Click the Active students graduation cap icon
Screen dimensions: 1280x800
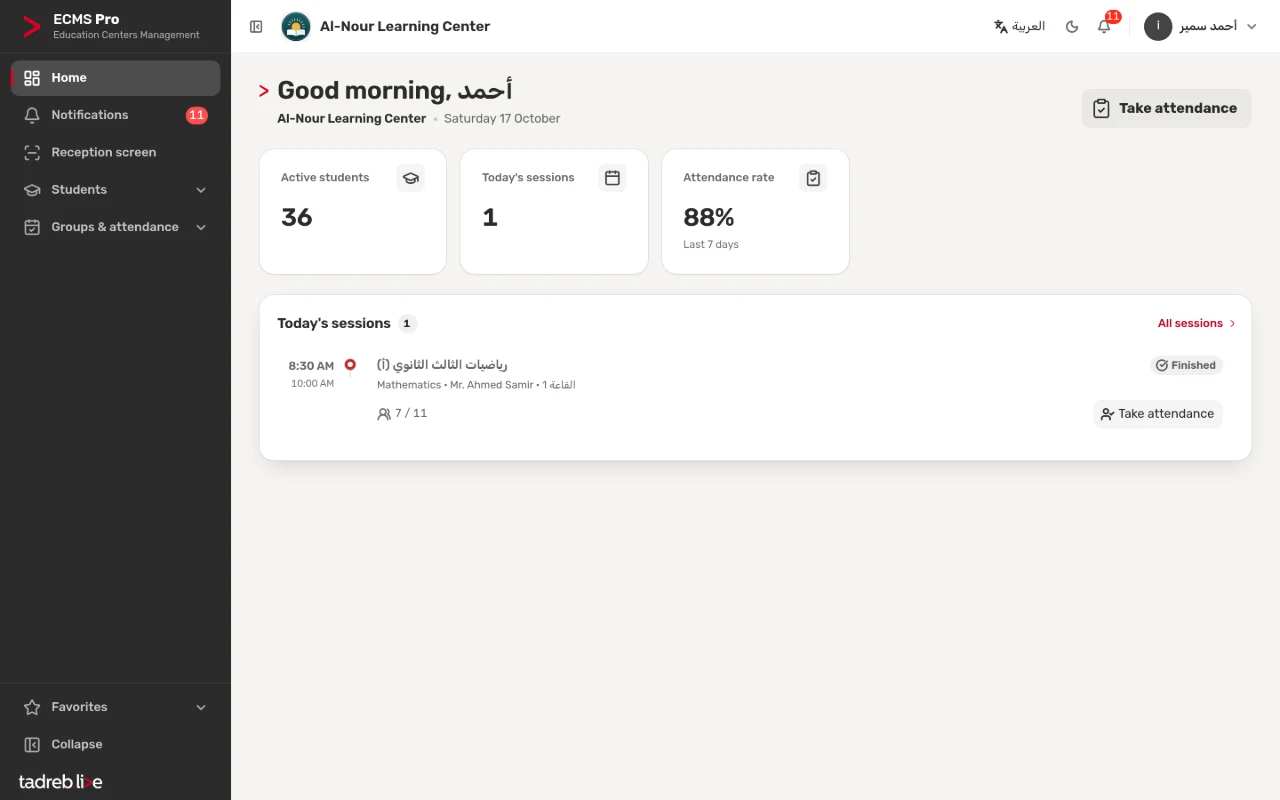coord(410,178)
